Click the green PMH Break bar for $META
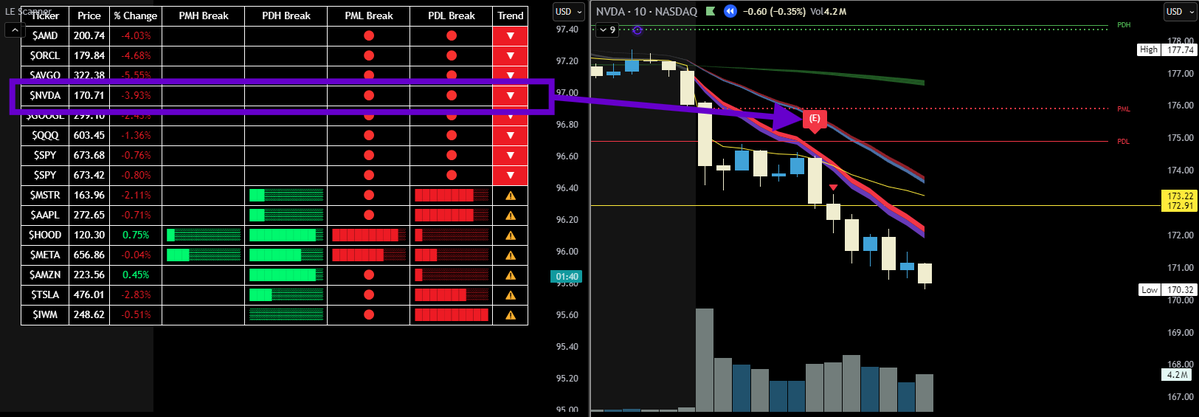1199x417 pixels. tap(203, 255)
